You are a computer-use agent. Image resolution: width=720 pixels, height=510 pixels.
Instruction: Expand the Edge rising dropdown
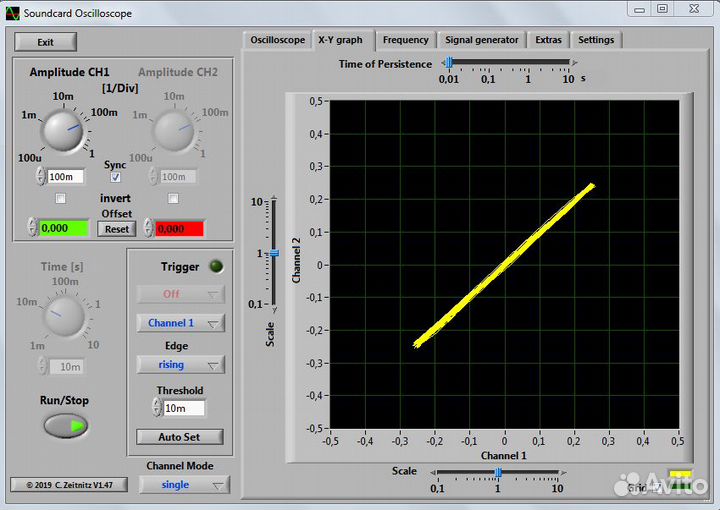pos(180,365)
